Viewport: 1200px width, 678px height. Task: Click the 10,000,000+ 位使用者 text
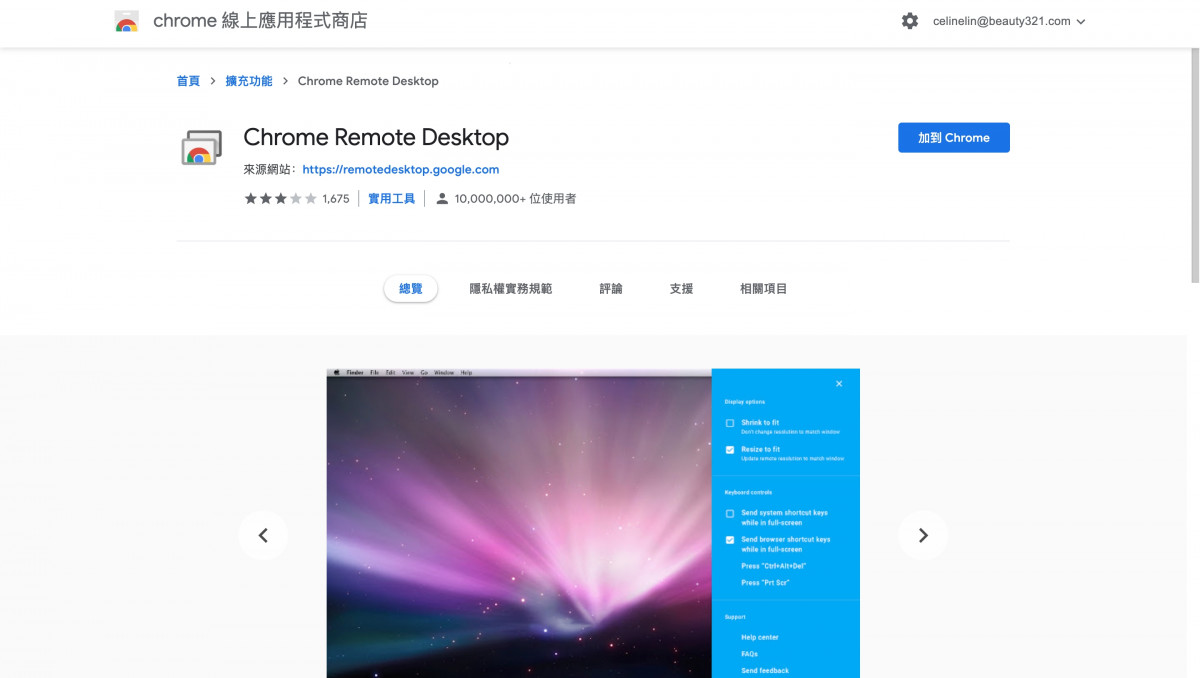click(x=515, y=199)
